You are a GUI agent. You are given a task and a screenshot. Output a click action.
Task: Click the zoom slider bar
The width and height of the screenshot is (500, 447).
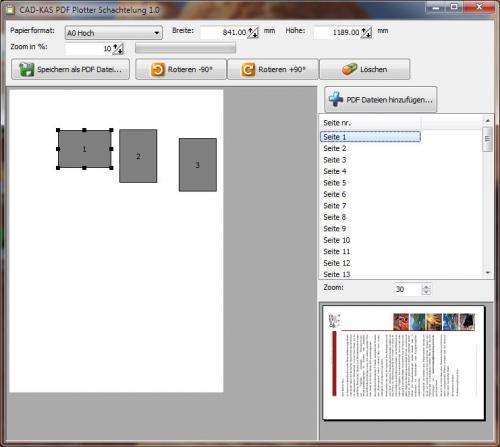click(185, 48)
